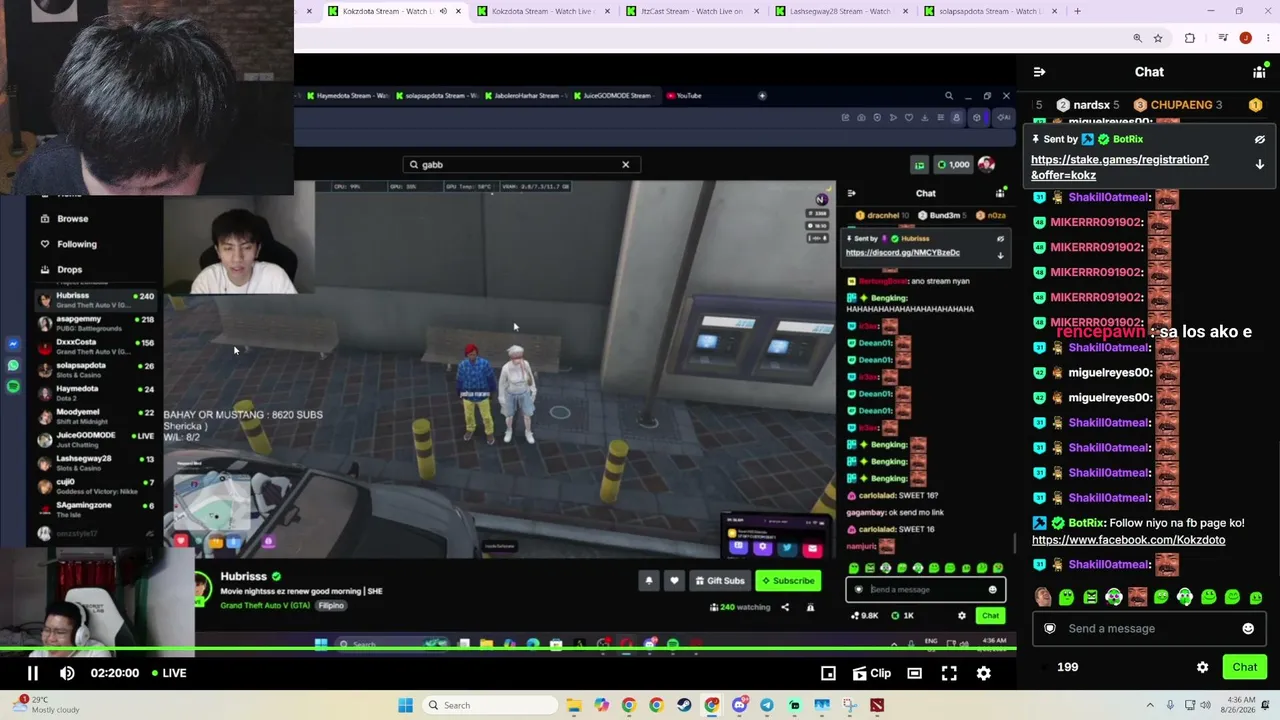
Task: Create a Clip of the stream
Action: pyautogui.click(x=871, y=673)
